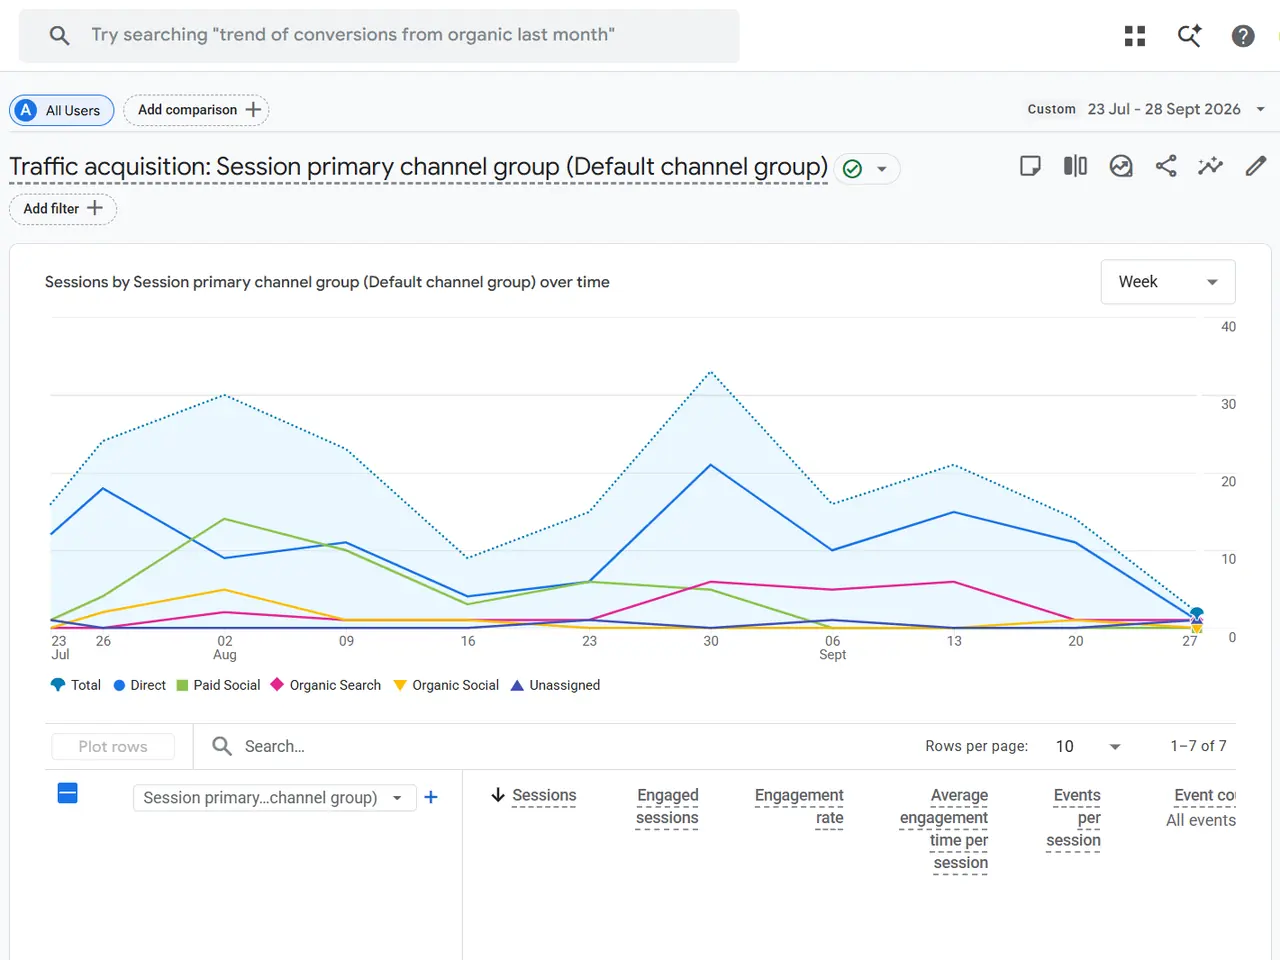
Task: Click the All Users avatar badge
Action: click(27, 110)
